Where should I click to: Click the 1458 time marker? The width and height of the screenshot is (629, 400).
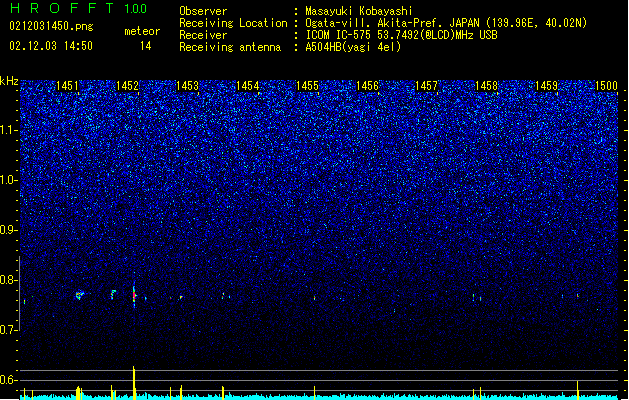486,86
